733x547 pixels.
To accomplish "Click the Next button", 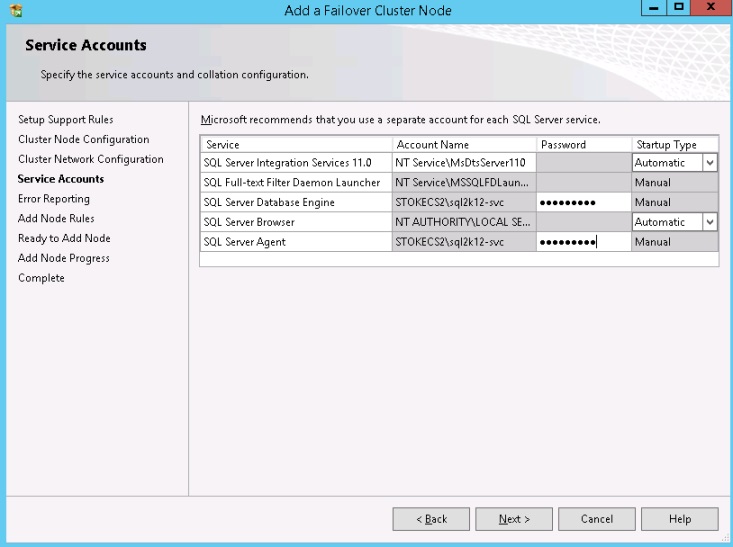I will pos(514,519).
